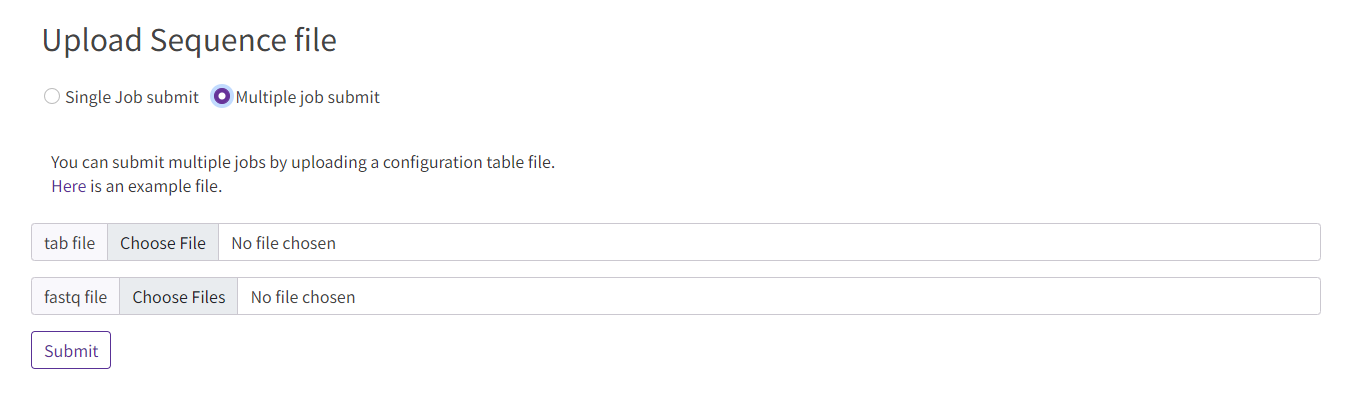
Task: Select the Multiple job submit radio button
Action: (x=222, y=97)
